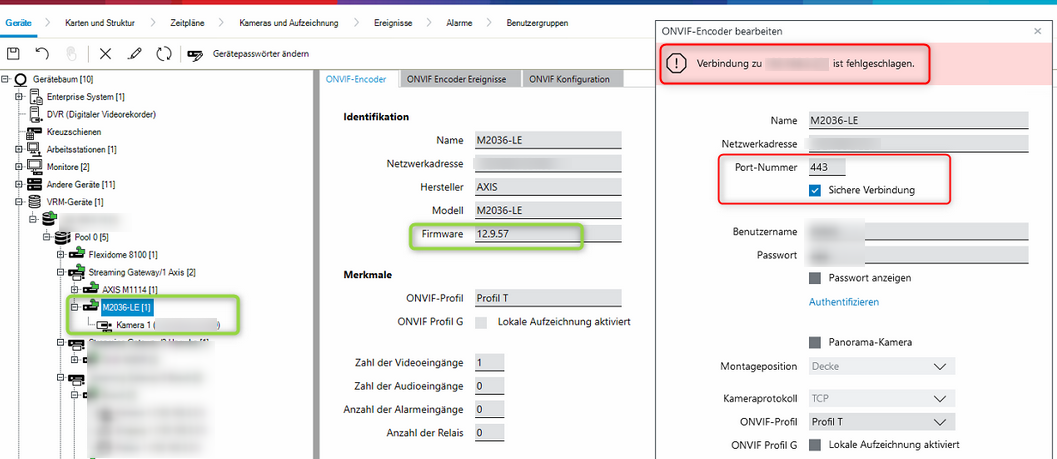Viewport: 1057px width, 459px height.
Task: Switch to ONVIF Encoder Ereignisse tab
Action: pyautogui.click(x=458, y=79)
